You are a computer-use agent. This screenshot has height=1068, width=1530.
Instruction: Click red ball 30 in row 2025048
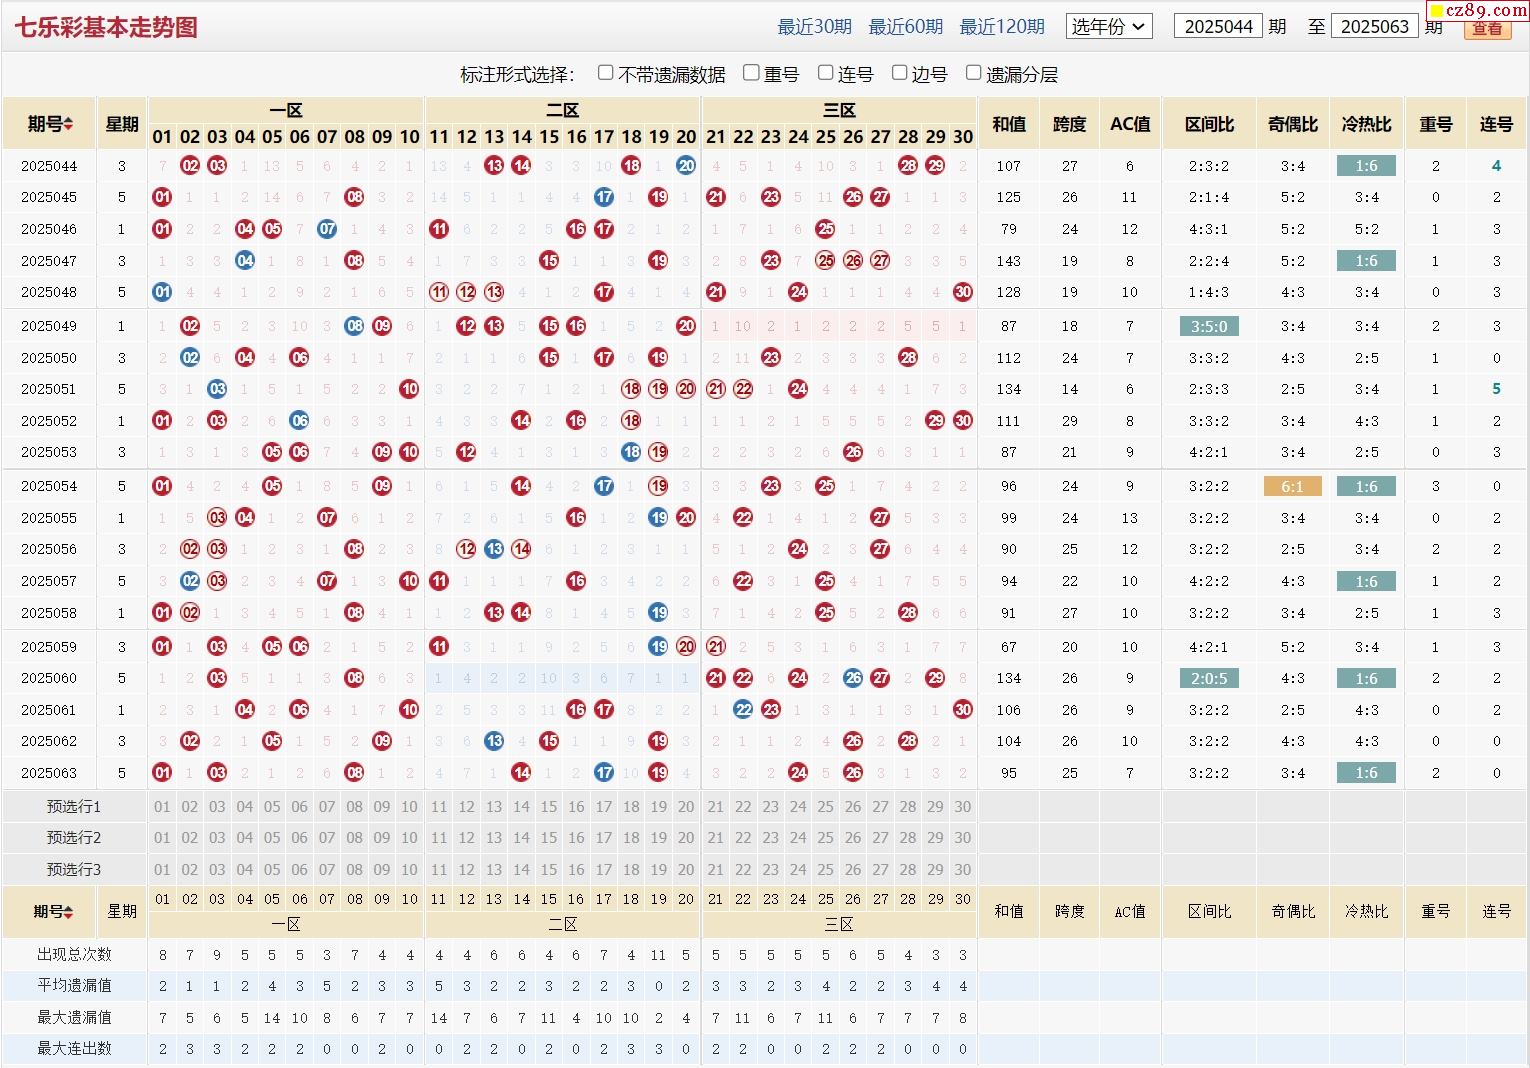962,293
